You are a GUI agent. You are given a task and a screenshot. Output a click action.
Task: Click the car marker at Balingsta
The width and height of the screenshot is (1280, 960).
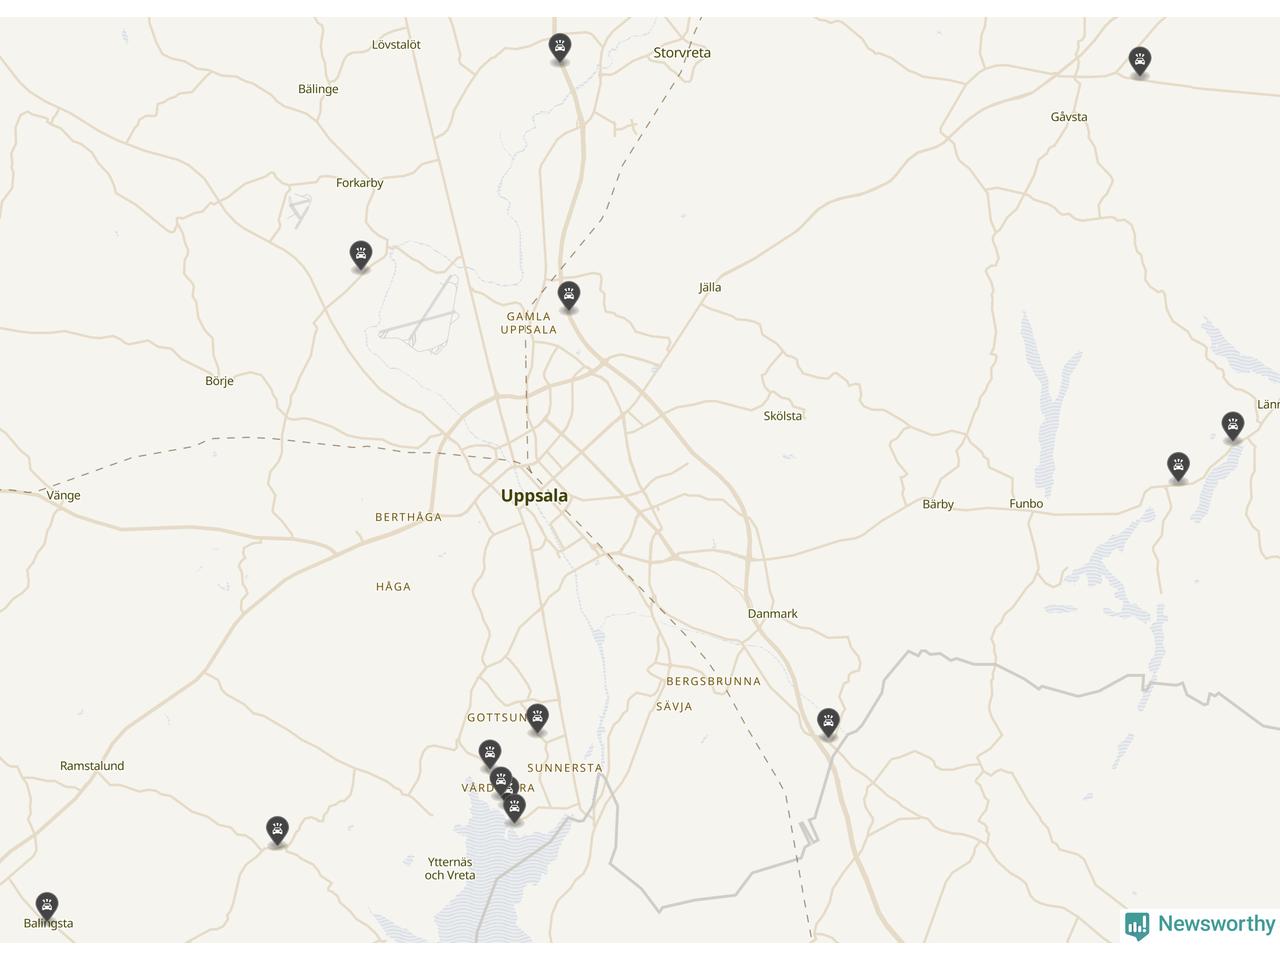pyautogui.click(x=47, y=906)
